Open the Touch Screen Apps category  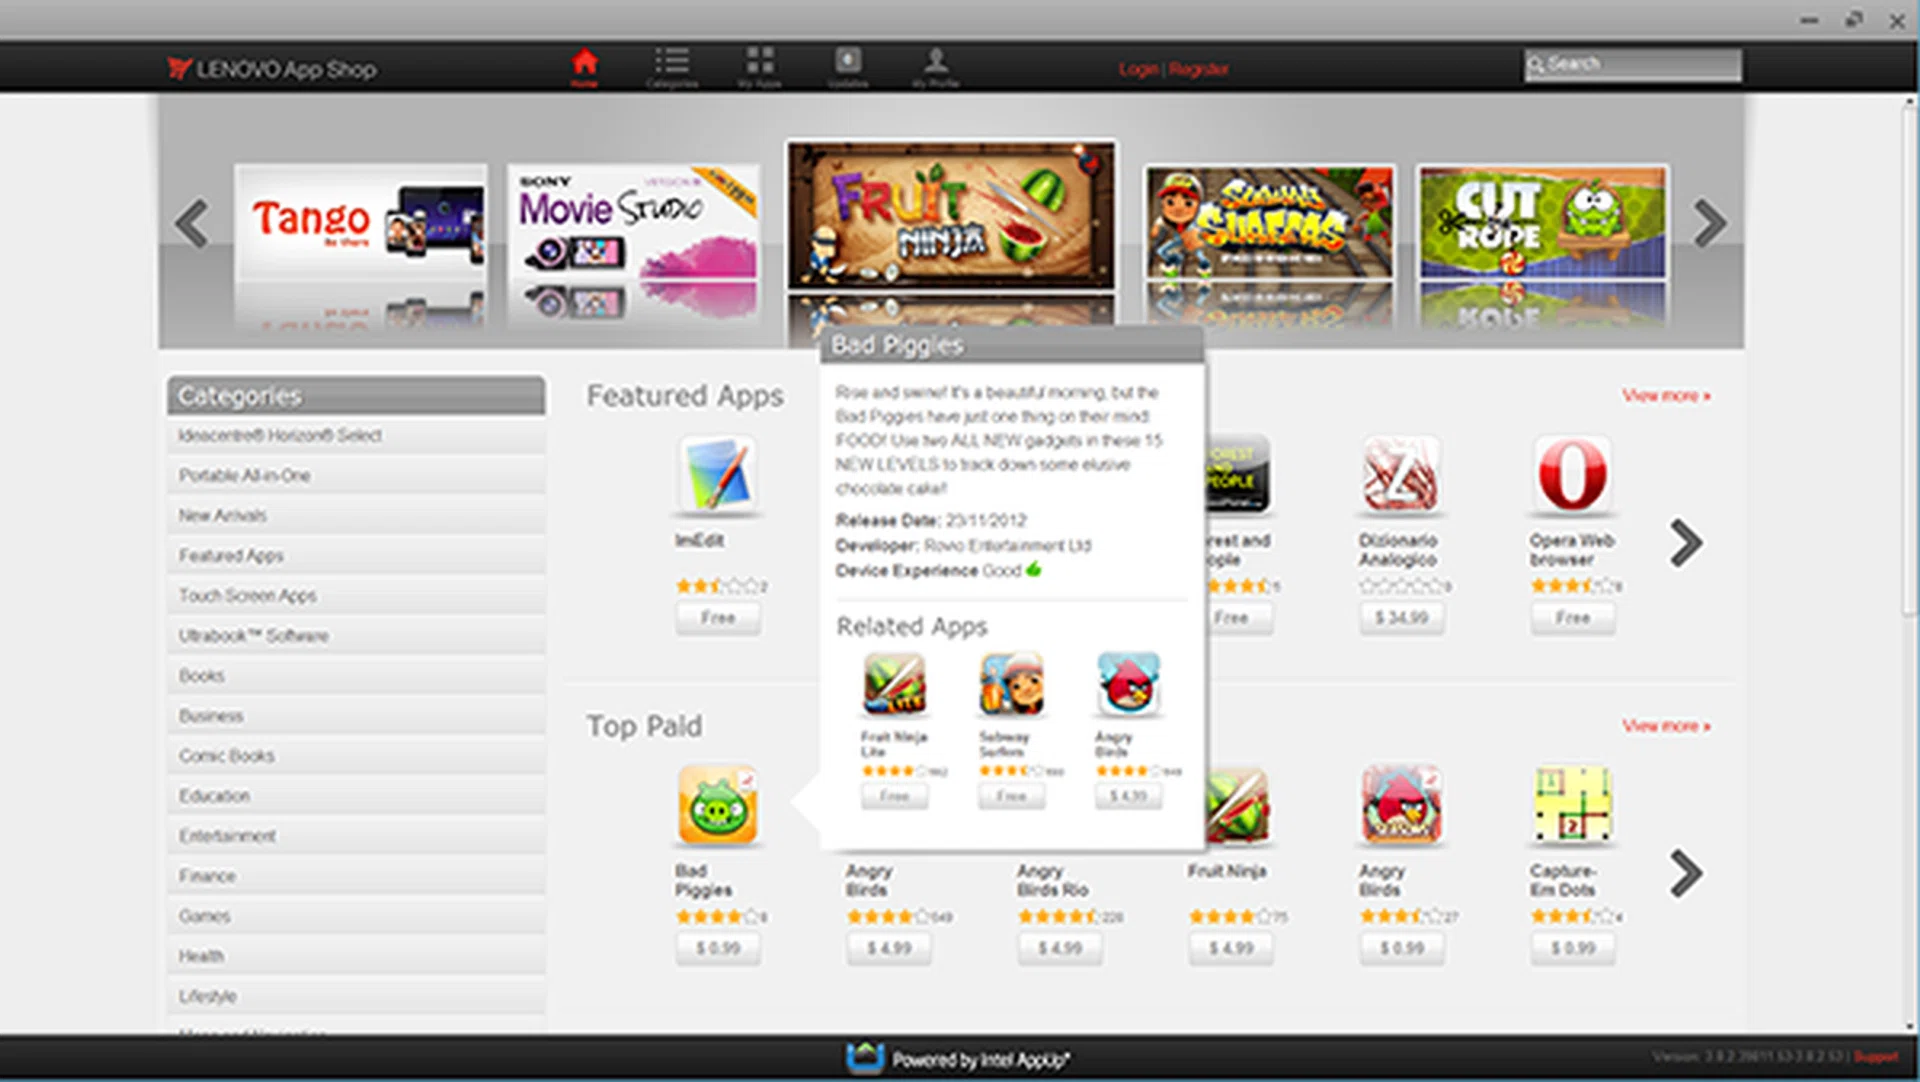pos(247,596)
